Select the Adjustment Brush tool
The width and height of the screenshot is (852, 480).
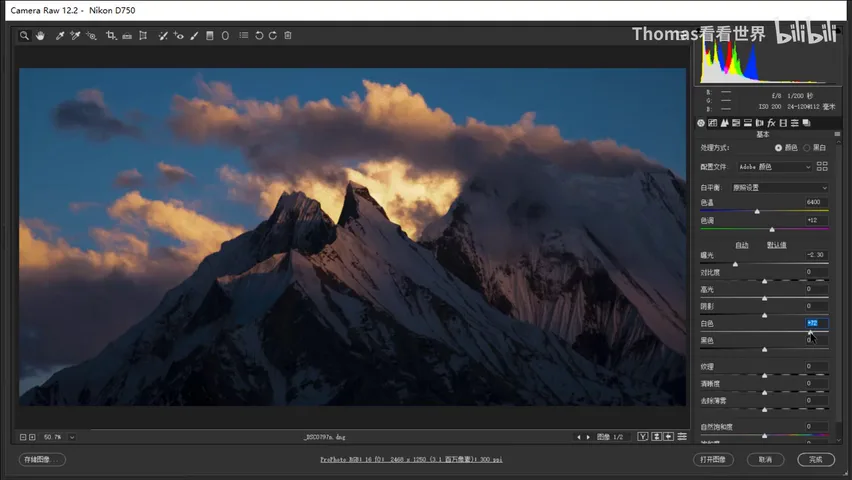[x=194, y=35]
